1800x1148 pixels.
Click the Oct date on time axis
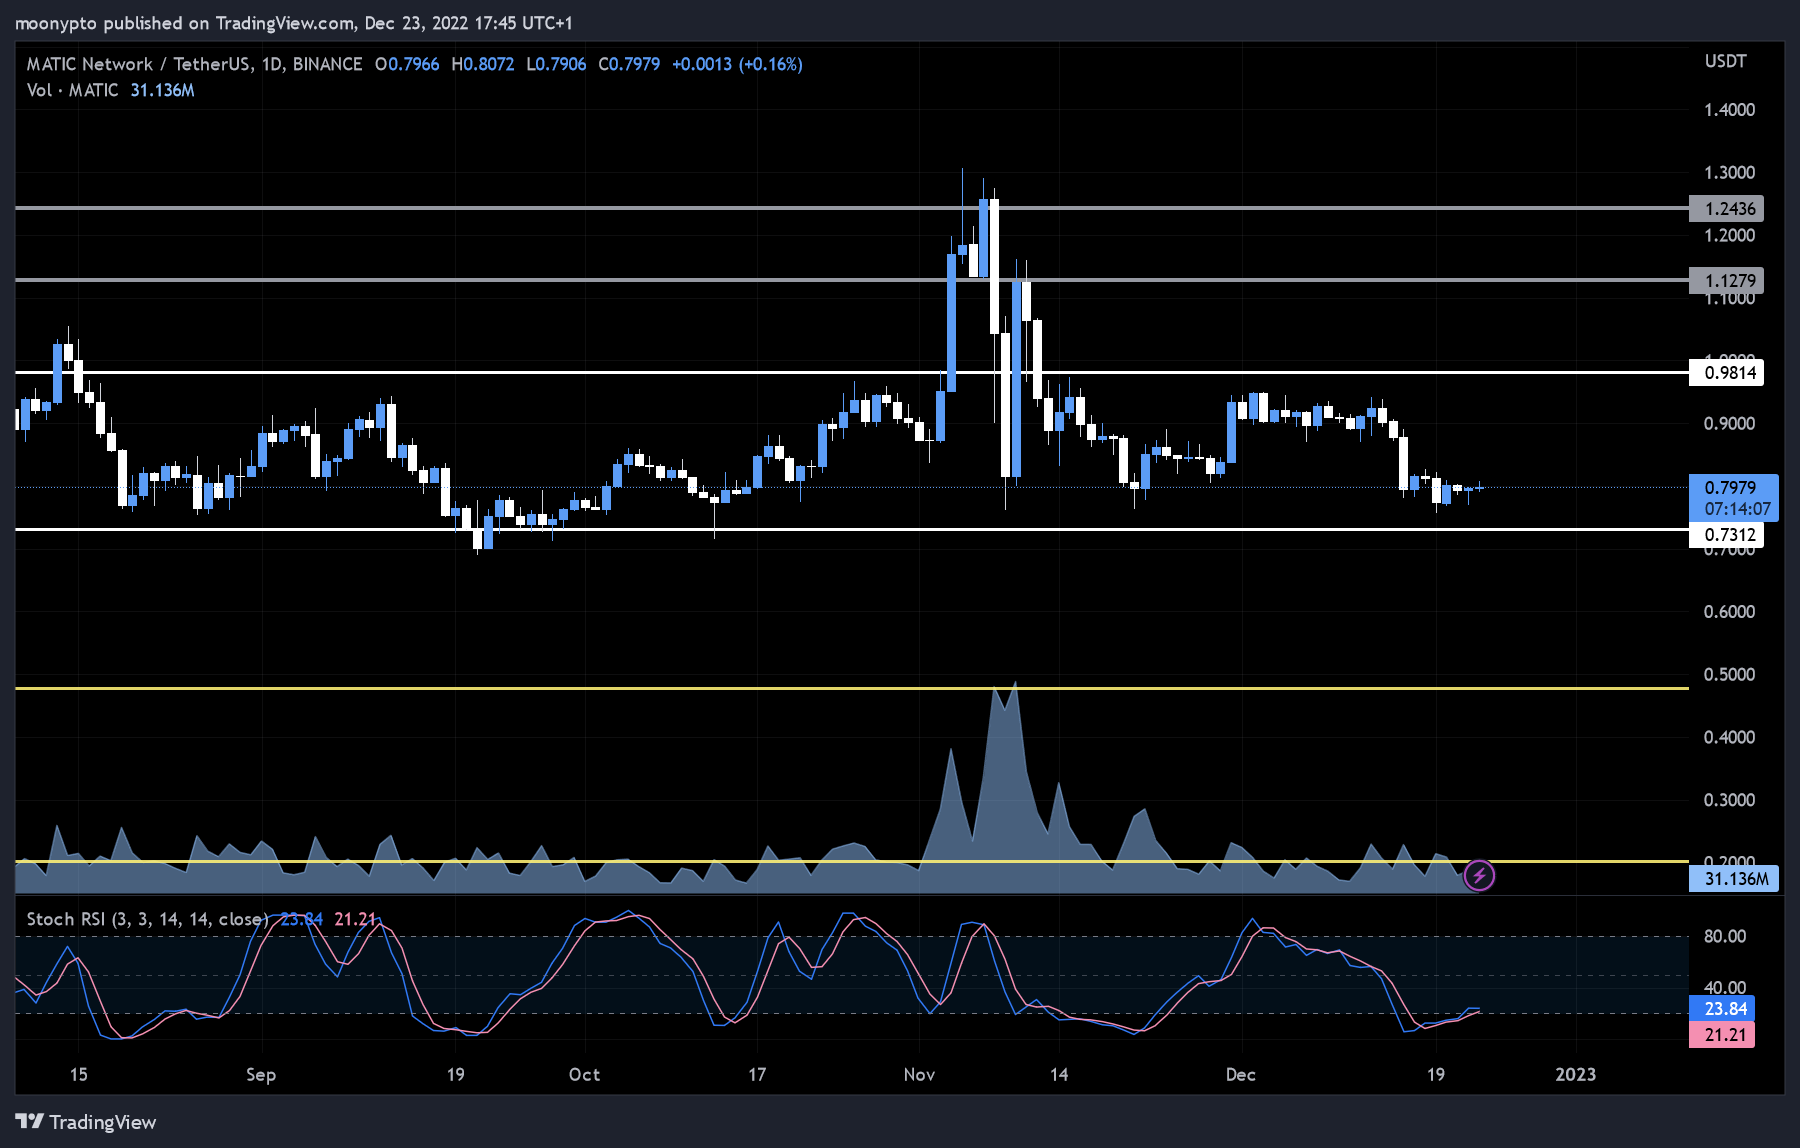(x=584, y=1074)
